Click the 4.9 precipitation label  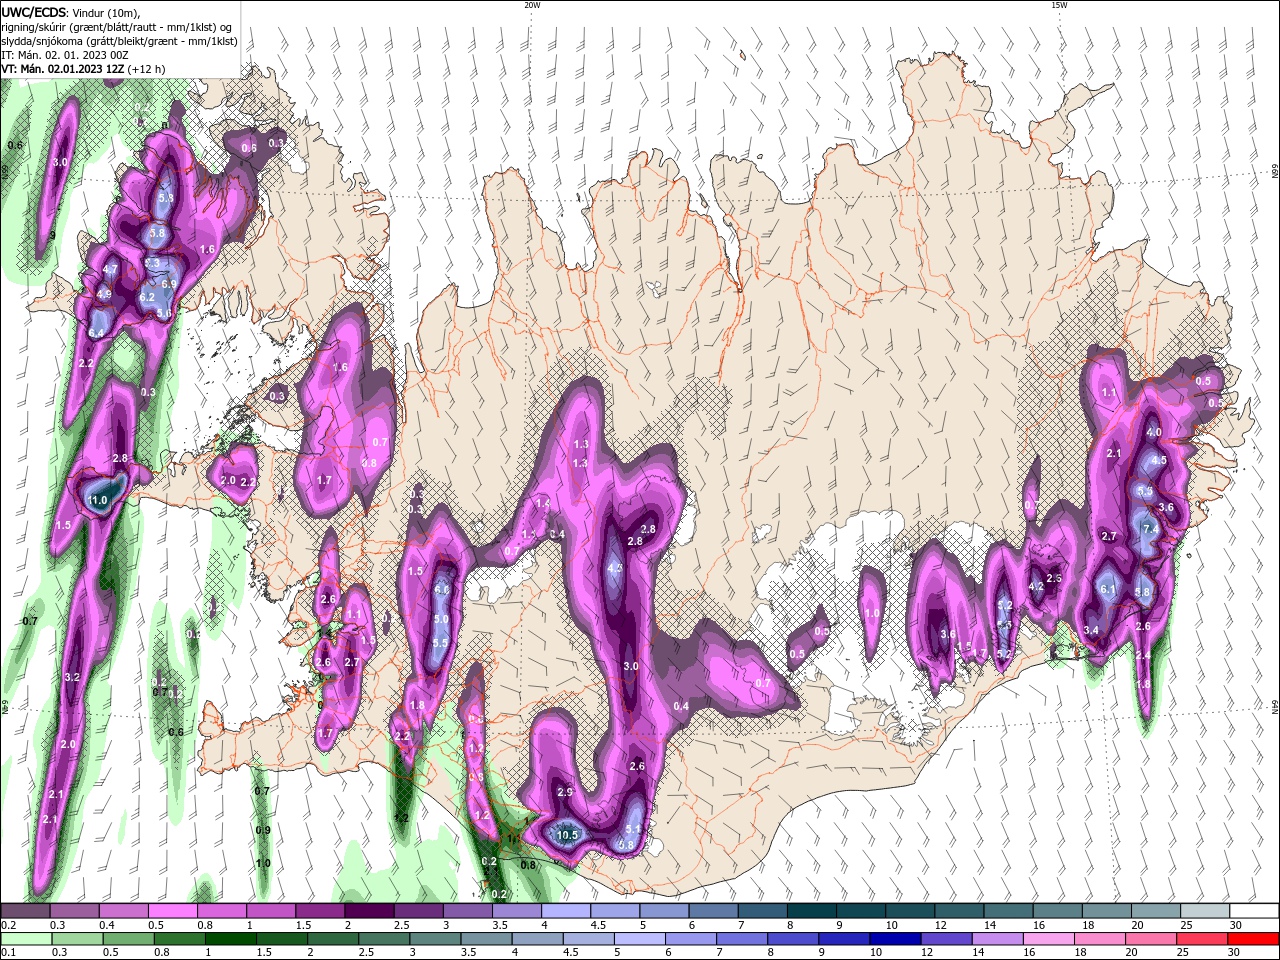(104, 294)
